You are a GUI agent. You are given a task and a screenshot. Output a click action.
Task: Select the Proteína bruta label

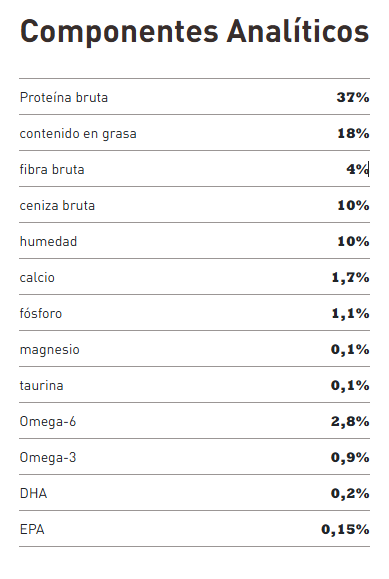point(64,97)
